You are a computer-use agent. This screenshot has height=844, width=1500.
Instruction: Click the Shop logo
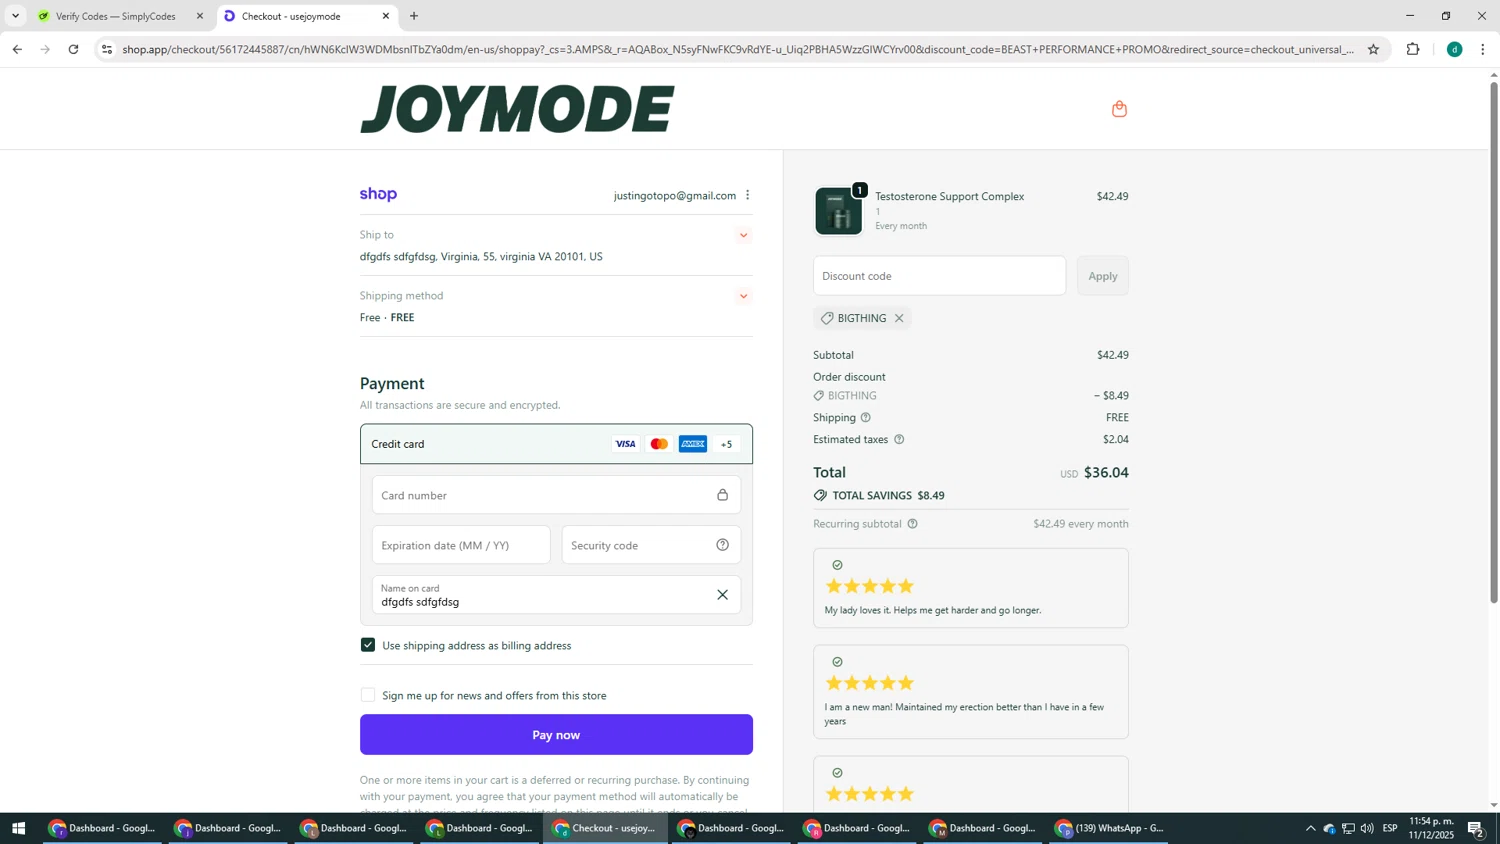pos(378,194)
